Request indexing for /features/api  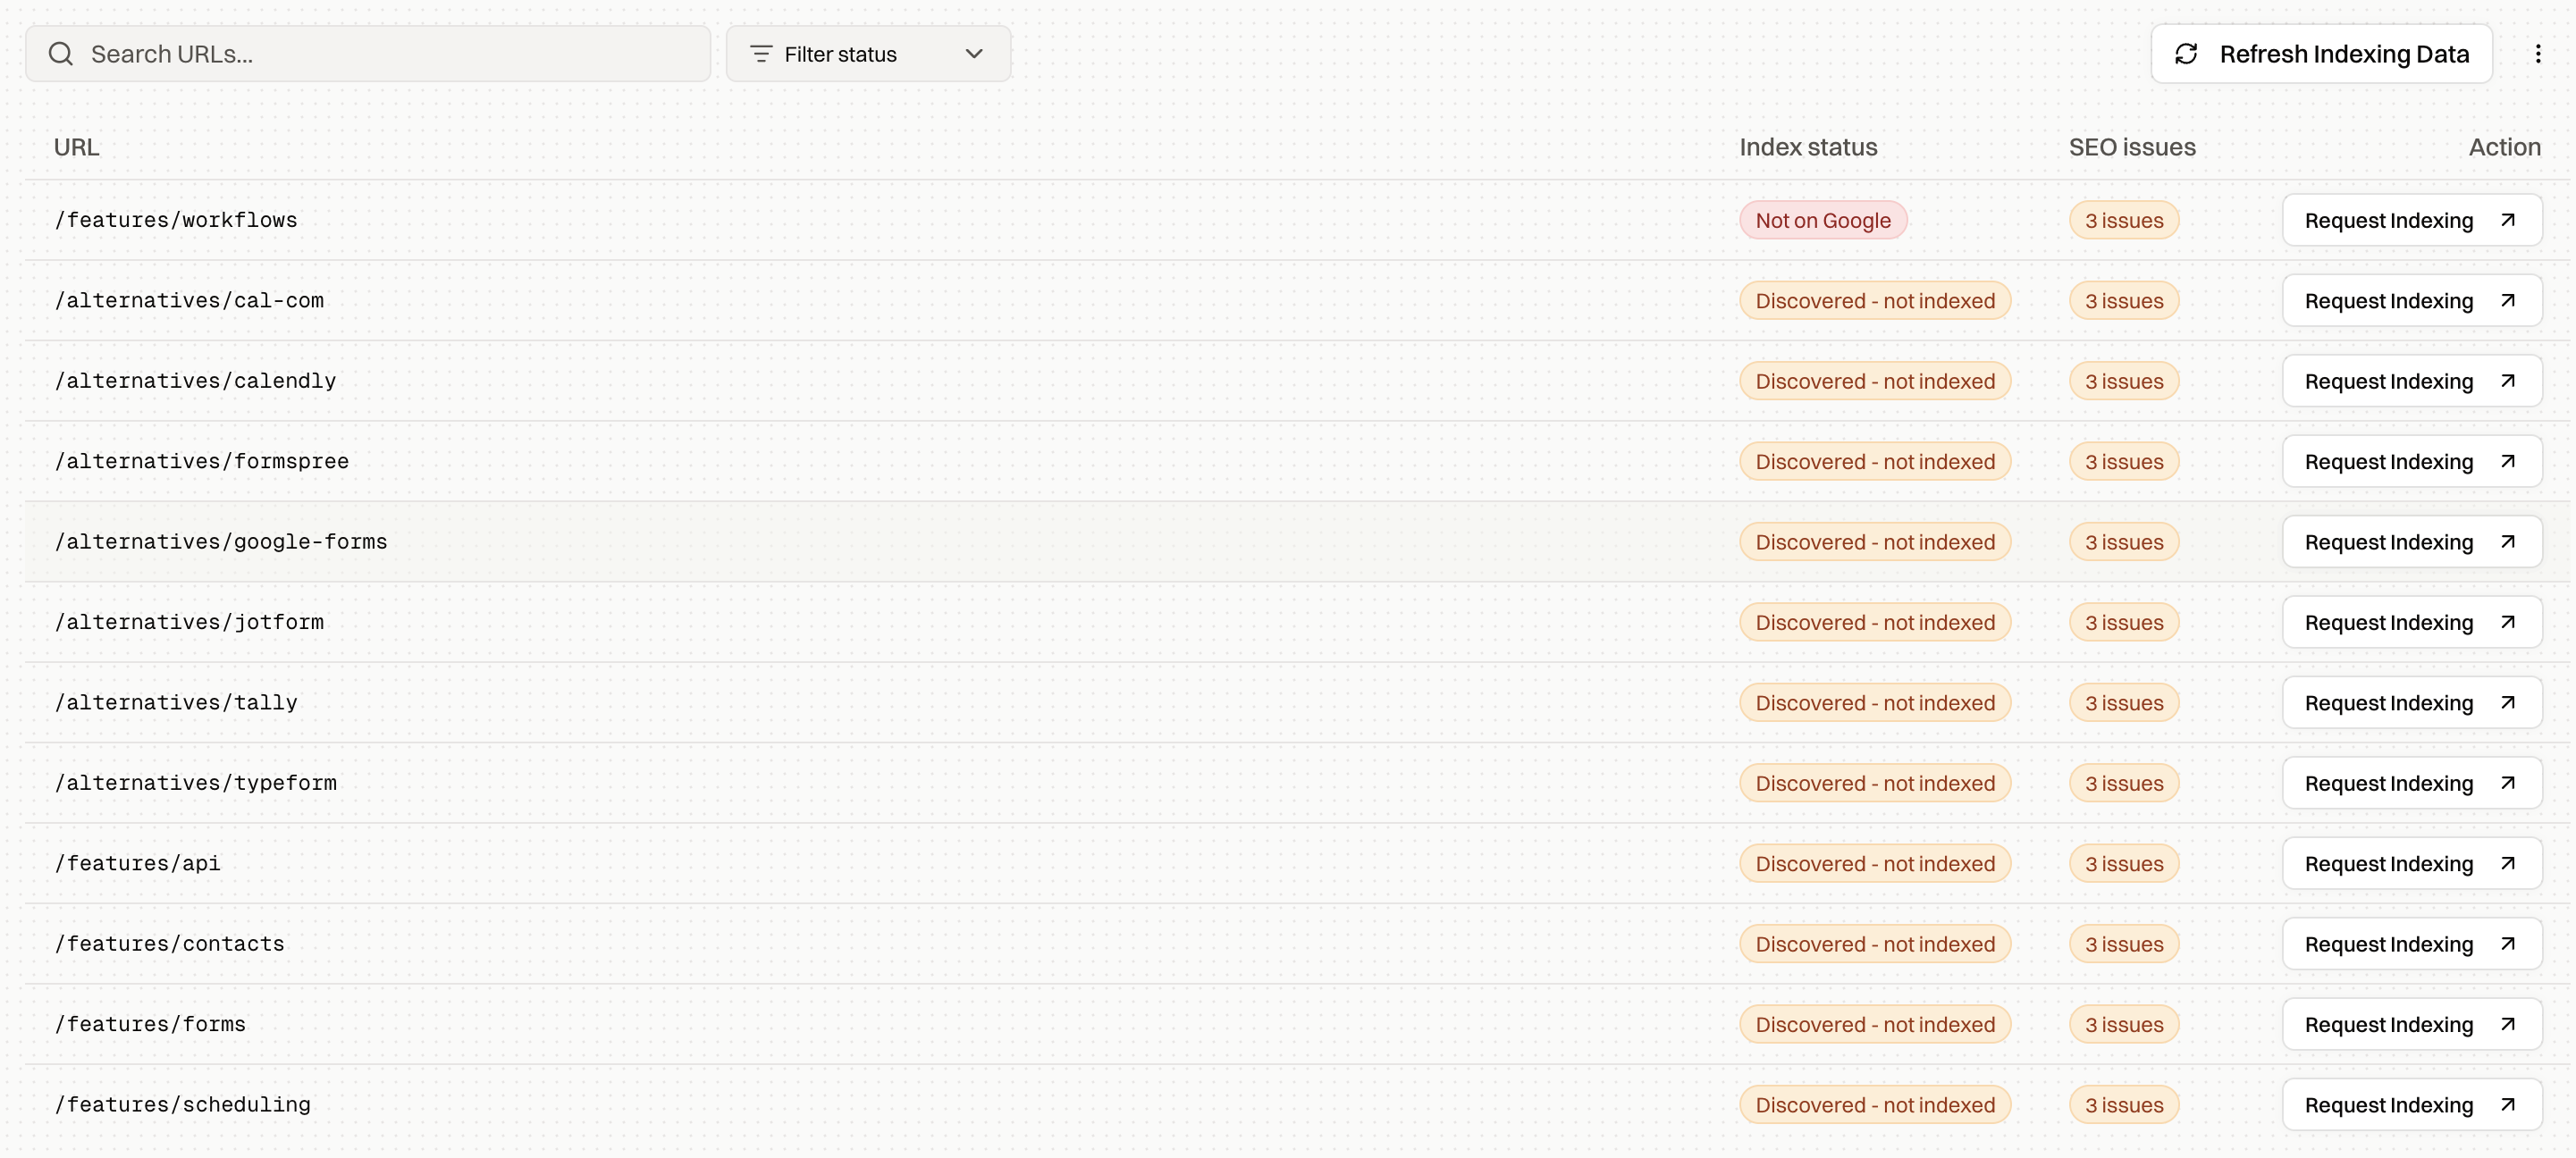[2412, 864]
